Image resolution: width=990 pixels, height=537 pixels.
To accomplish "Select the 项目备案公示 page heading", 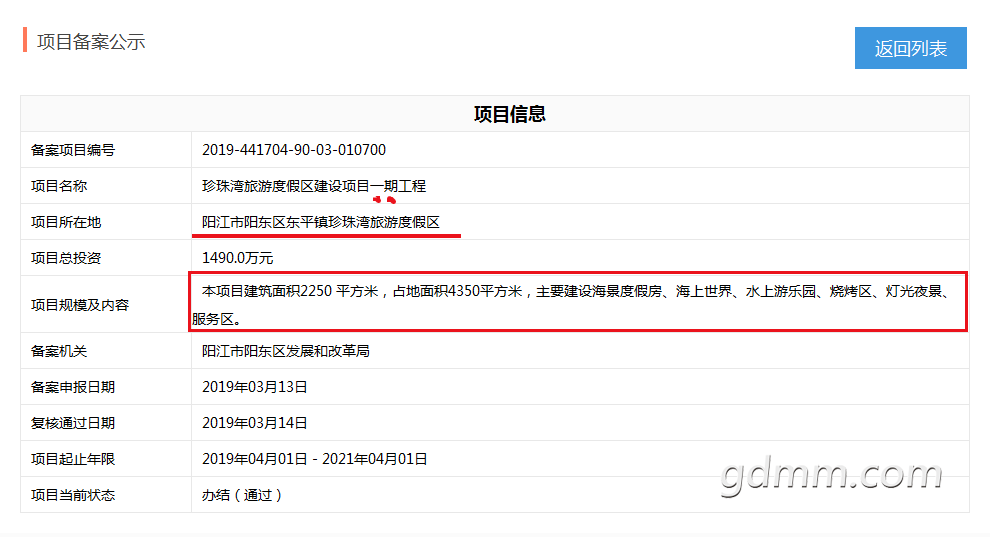I will point(91,42).
